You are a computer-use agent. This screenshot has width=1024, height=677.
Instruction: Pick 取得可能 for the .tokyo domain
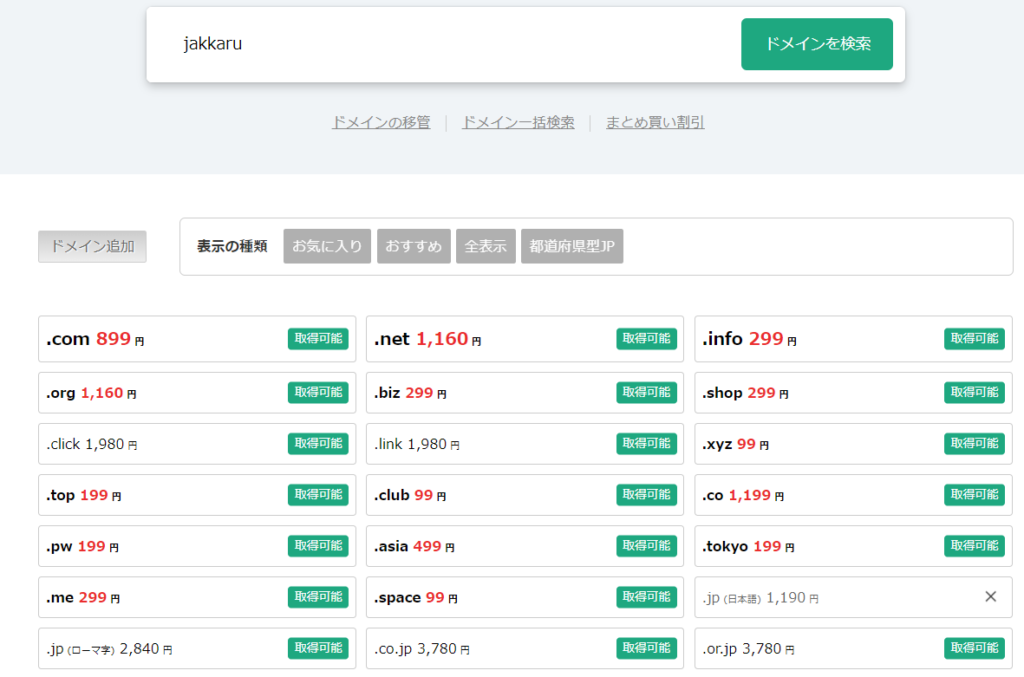974,546
